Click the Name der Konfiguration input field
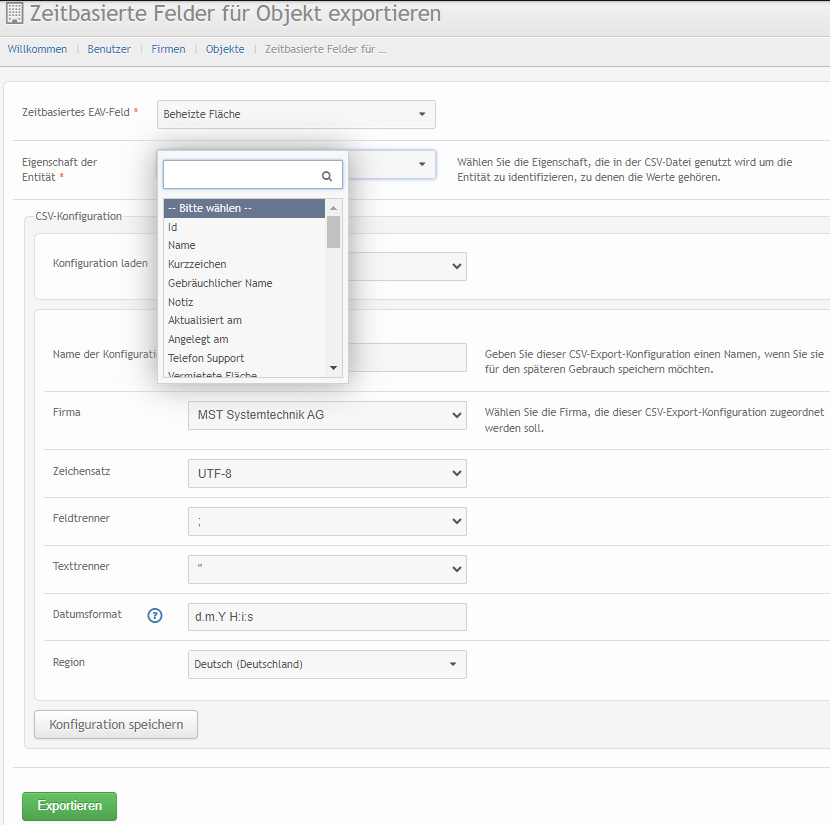 (x=407, y=358)
